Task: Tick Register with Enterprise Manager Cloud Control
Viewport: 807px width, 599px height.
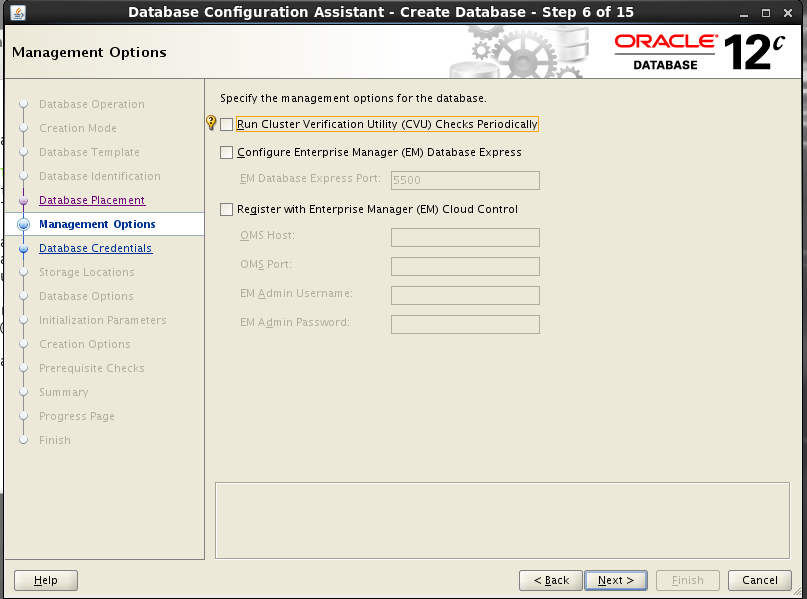Action: point(226,209)
